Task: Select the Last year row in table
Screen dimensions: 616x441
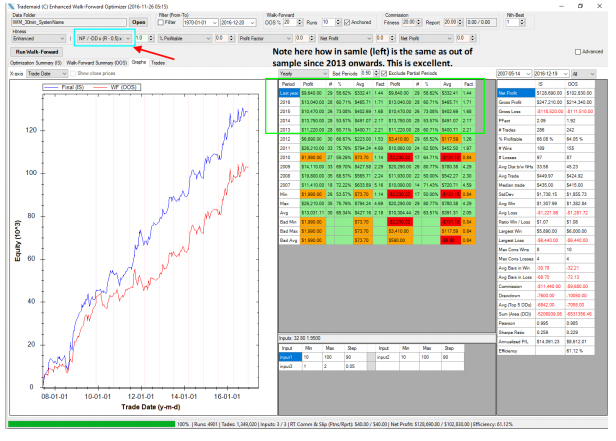Action: (x=288, y=93)
